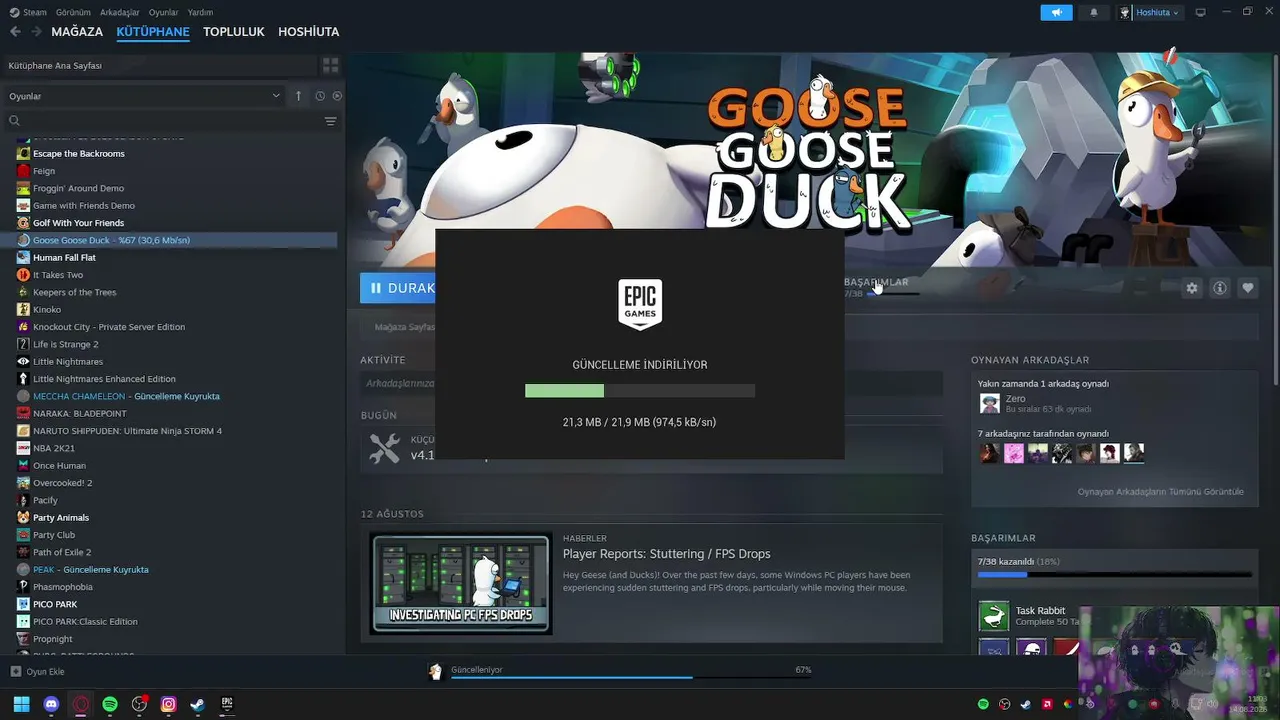Click Oyun Ekle to add a game

coord(38,672)
